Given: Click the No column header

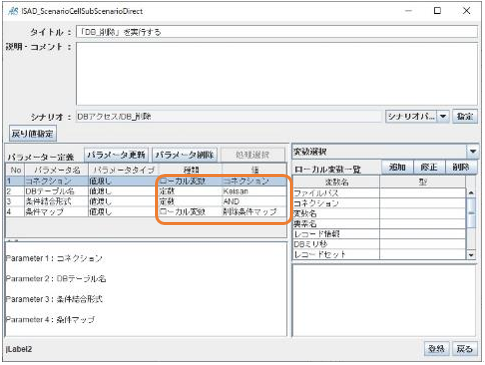Looking at the screenshot, I should pos(16,170).
